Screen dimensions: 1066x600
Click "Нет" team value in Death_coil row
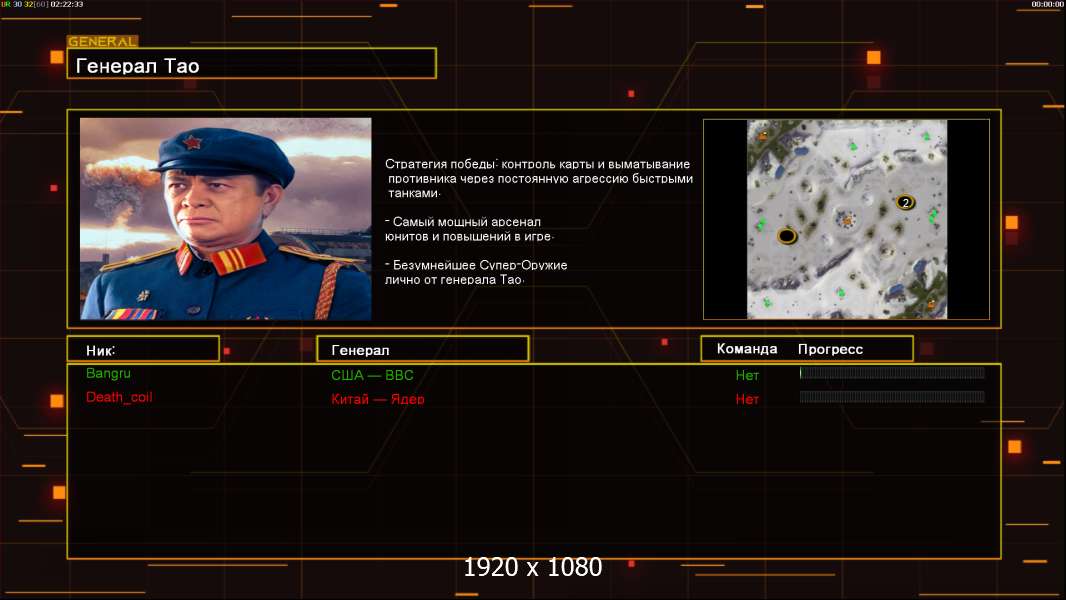click(747, 400)
